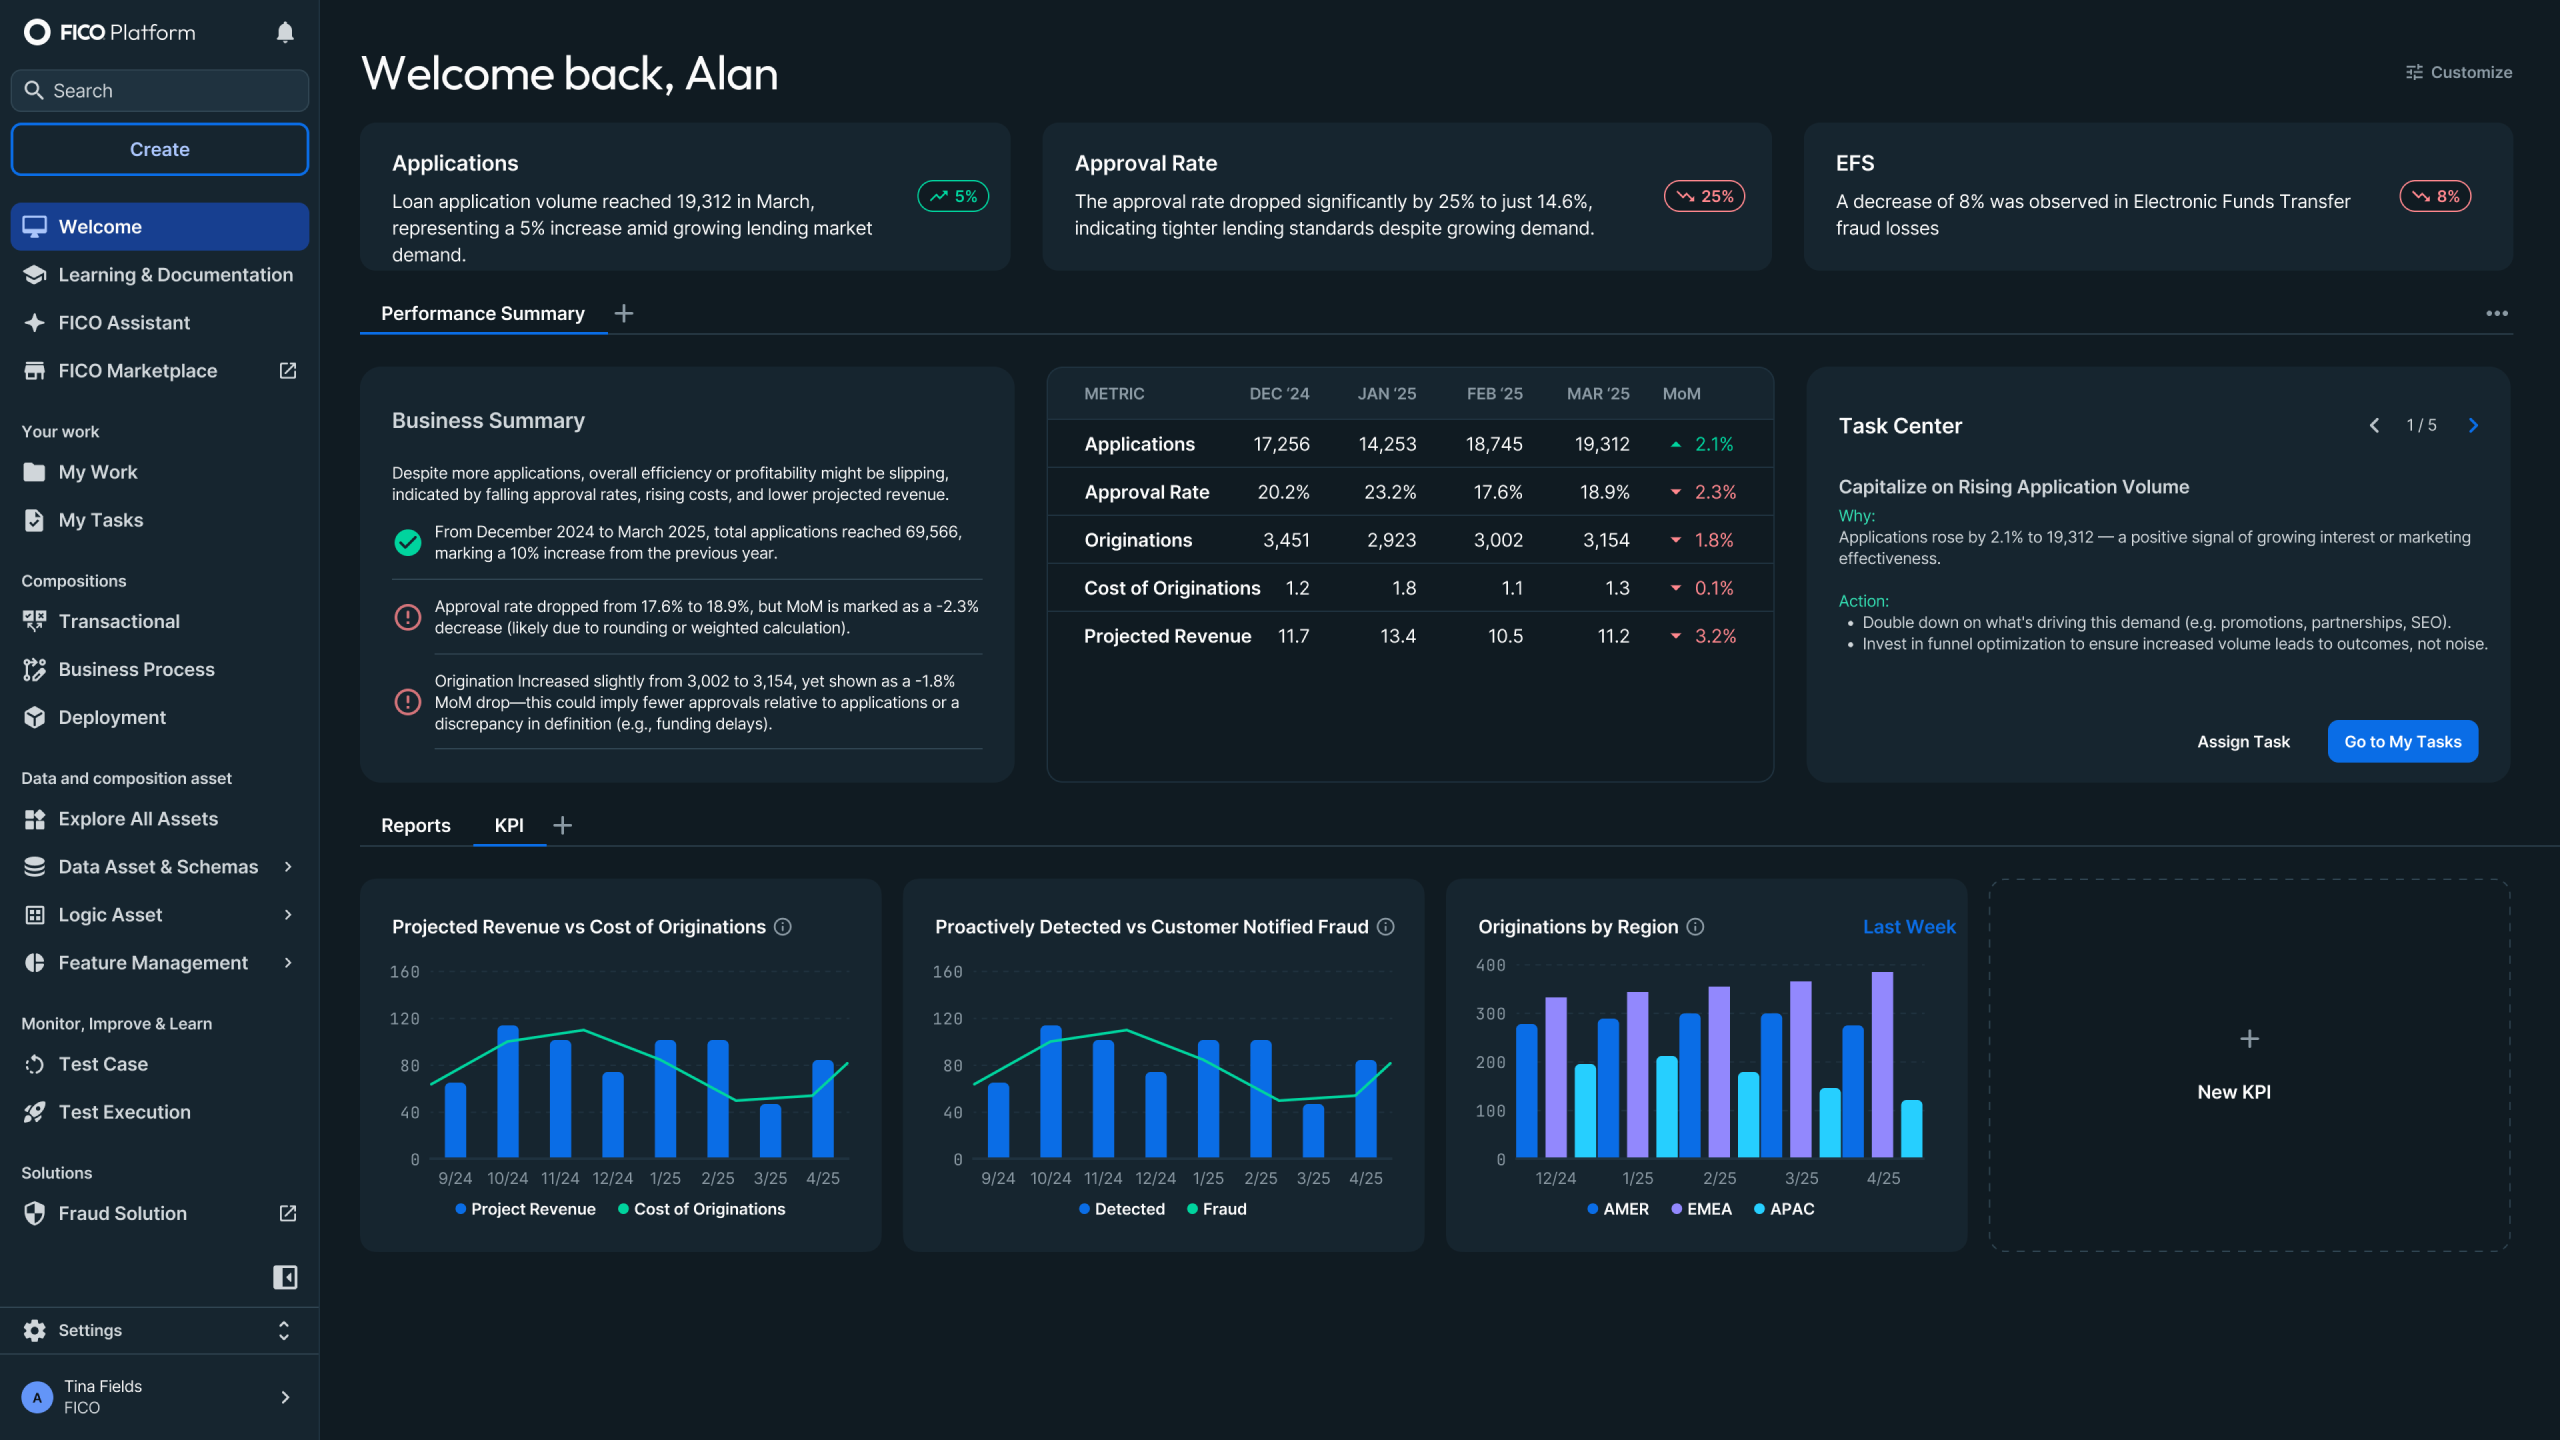Screen dimensions: 2560x1440
Task: Click the Applications 5% increase badge
Action: (953, 196)
